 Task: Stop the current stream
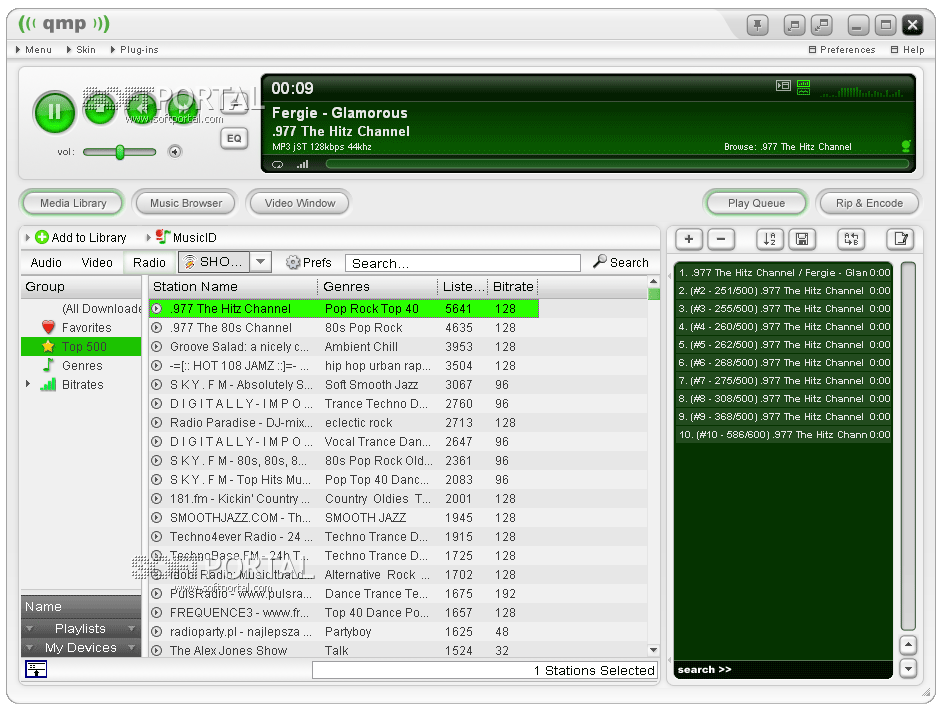click(100, 108)
